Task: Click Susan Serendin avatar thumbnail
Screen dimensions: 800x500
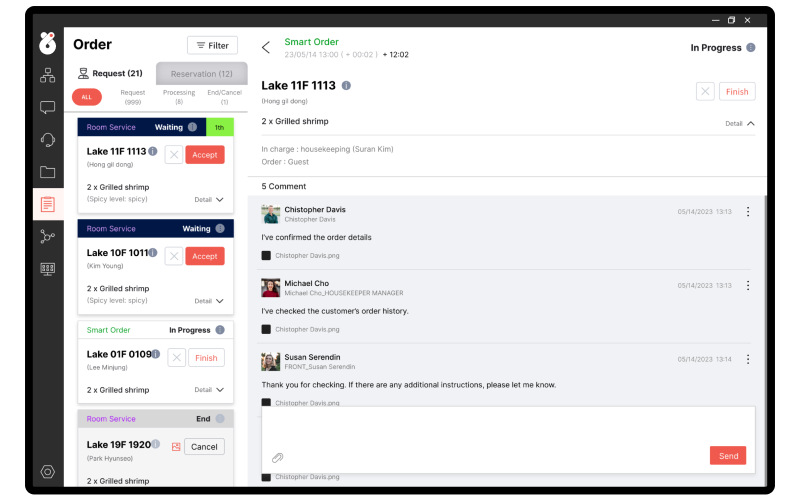Action: [x=270, y=361]
